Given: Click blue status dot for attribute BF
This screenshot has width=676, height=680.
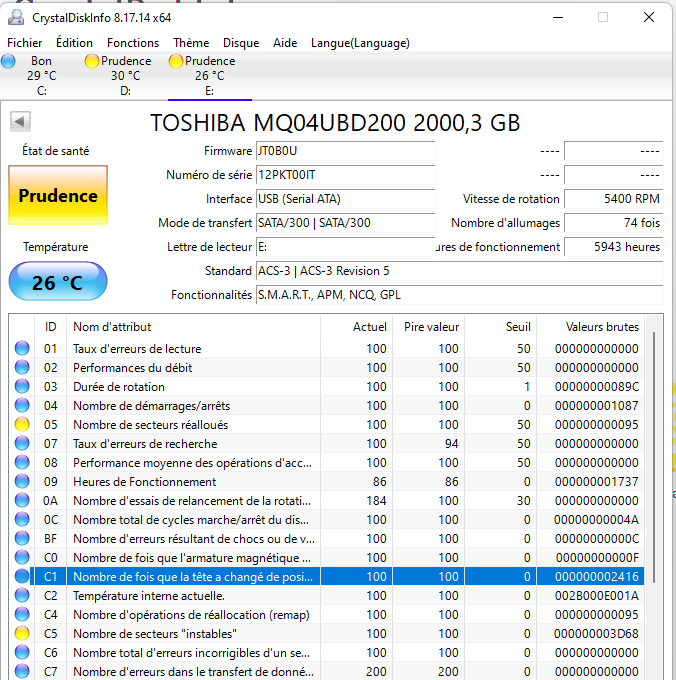Looking at the screenshot, I should [x=22, y=539].
